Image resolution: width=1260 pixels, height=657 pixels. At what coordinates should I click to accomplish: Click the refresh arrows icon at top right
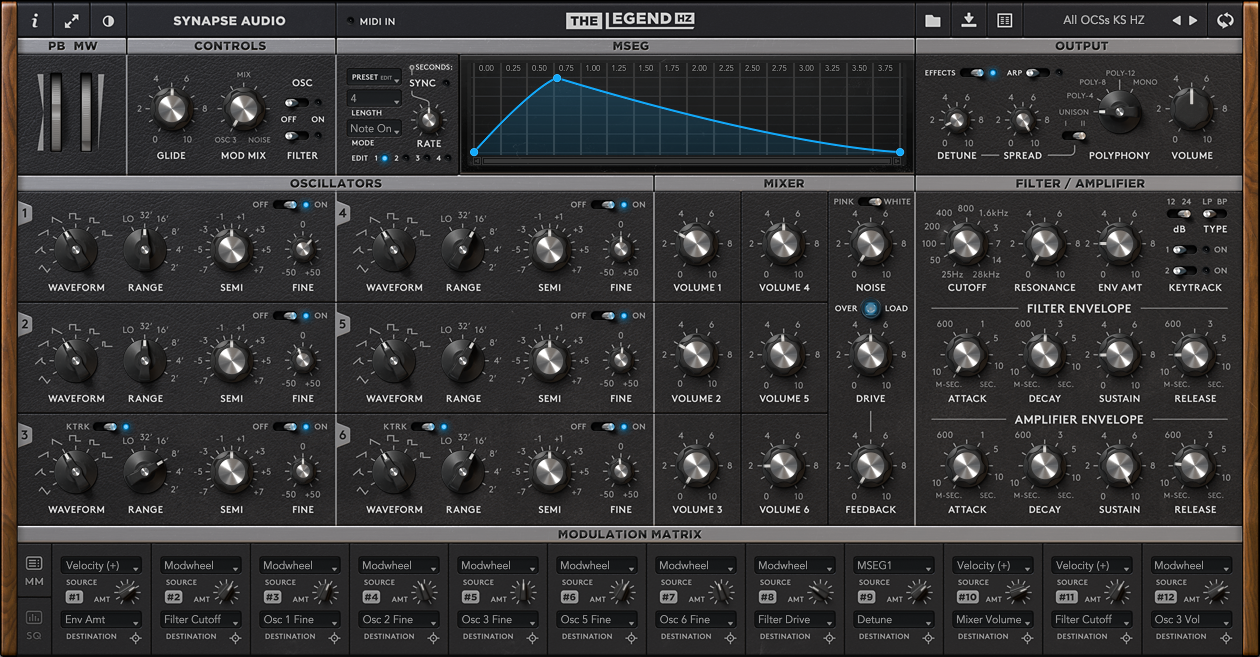click(1225, 20)
